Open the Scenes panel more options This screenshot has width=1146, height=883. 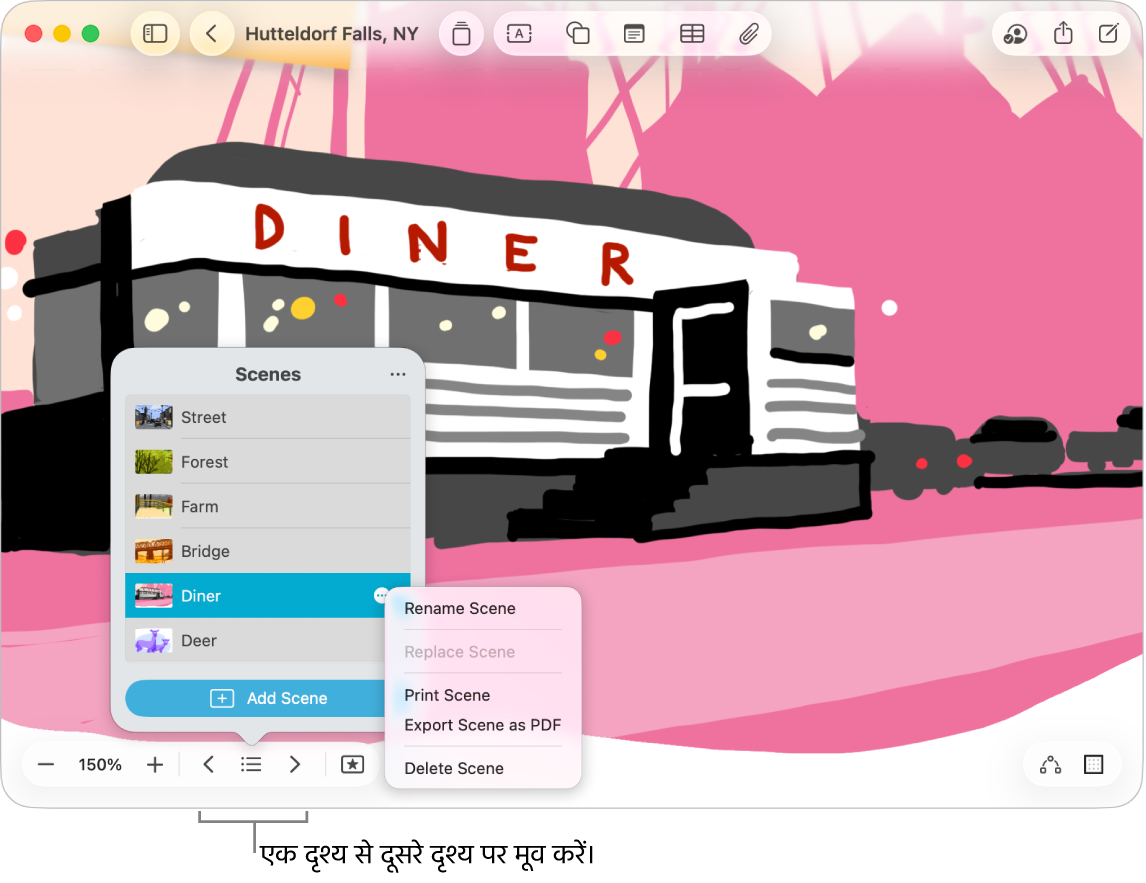tap(398, 374)
